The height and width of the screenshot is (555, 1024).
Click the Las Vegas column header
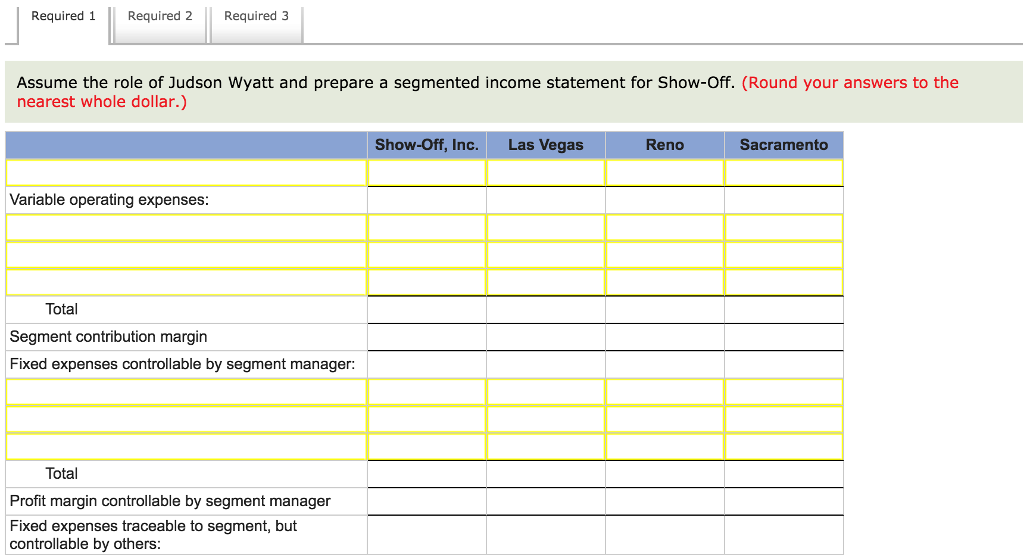(546, 145)
